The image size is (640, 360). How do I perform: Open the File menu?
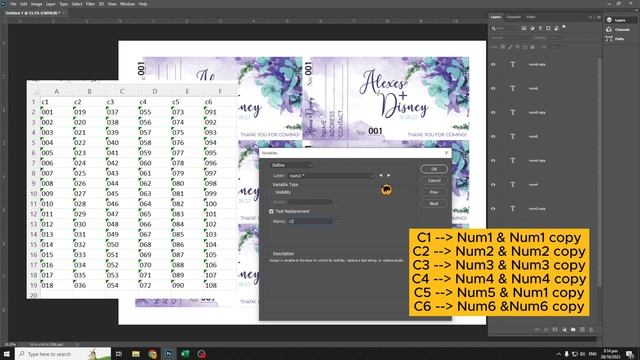13,4
